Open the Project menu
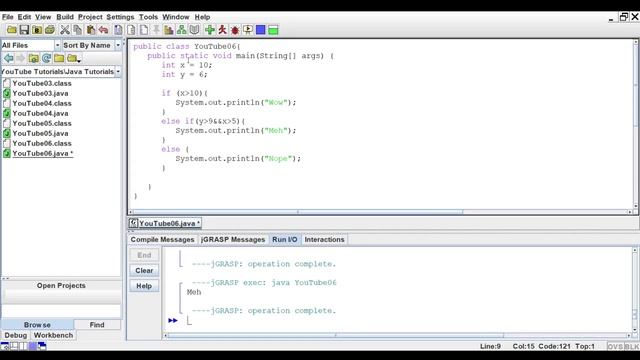Viewport: 640px width, 360px height. click(90, 17)
